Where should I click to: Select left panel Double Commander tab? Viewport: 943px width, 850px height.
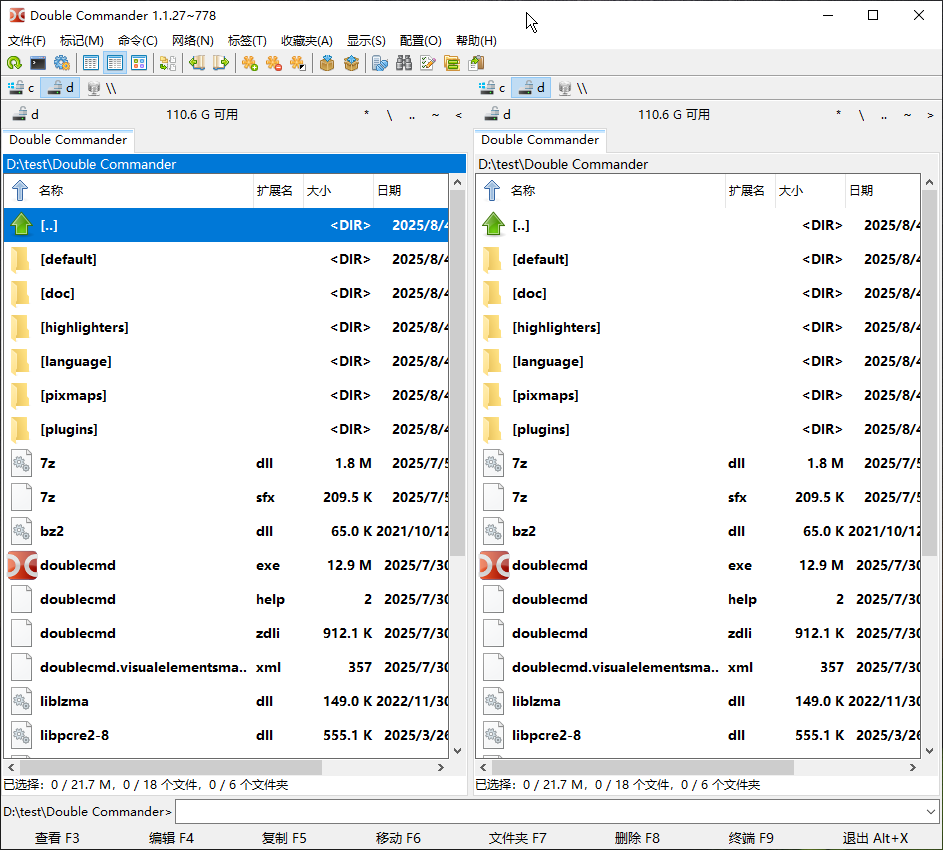pos(68,140)
